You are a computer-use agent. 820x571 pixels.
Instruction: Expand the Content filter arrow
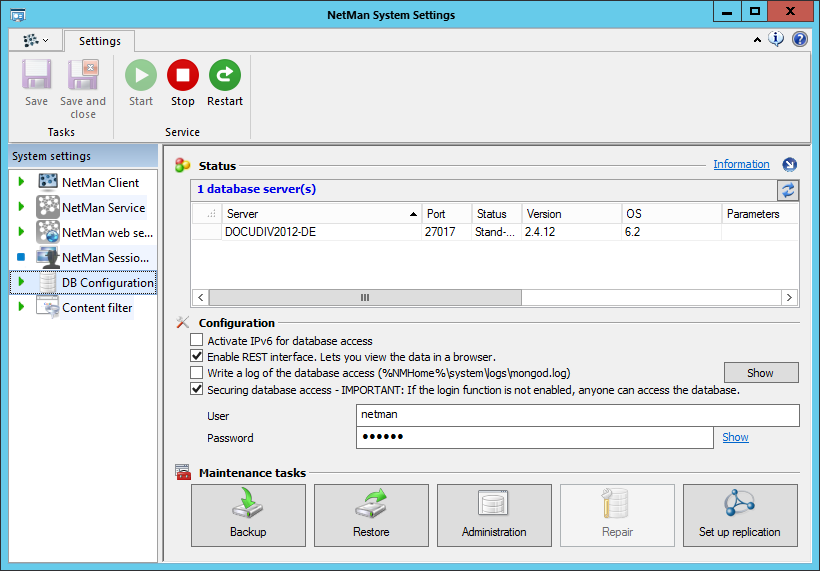(x=21, y=306)
